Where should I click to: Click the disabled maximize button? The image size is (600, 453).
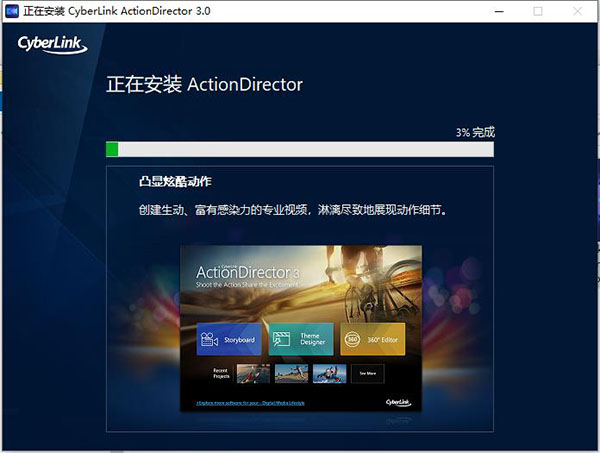point(538,11)
